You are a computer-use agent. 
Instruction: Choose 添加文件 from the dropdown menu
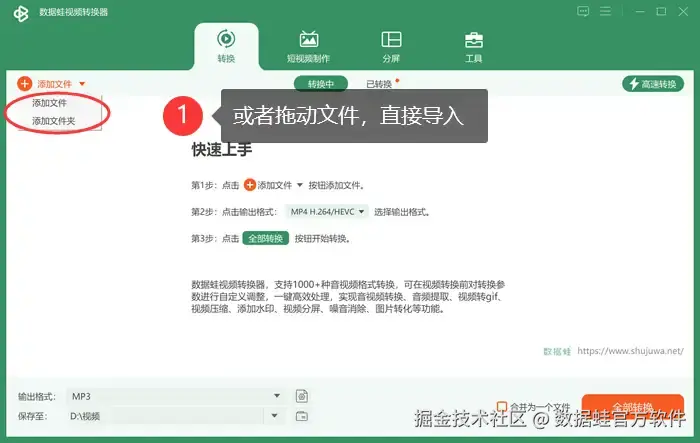click(49, 103)
